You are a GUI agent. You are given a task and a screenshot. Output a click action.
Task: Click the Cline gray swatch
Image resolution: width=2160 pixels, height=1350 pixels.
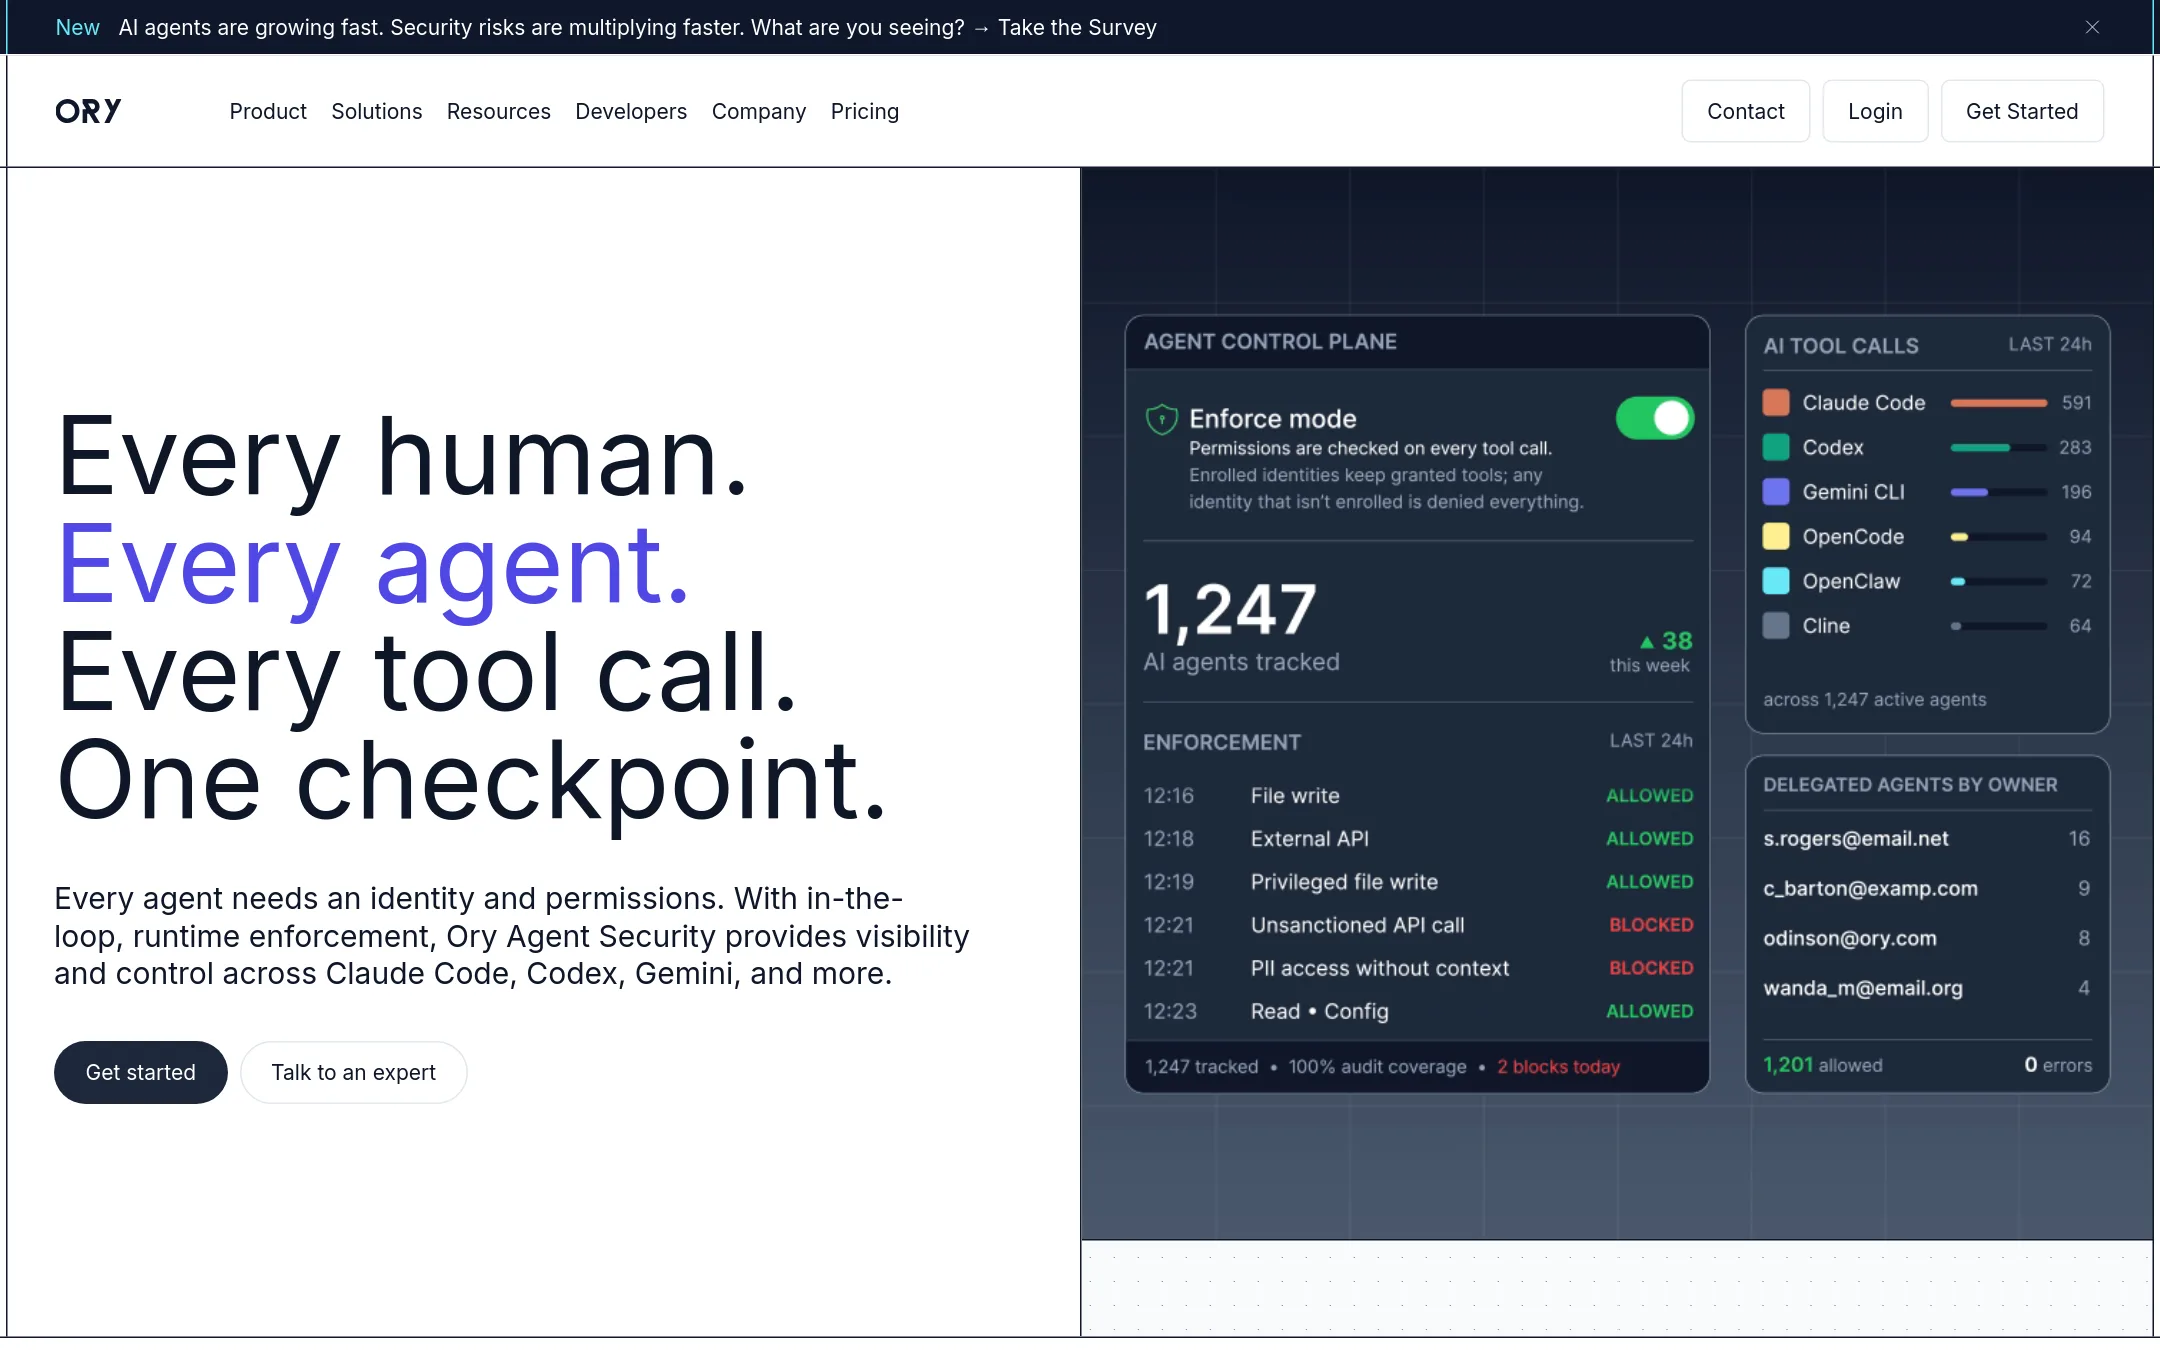point(1776,626)
